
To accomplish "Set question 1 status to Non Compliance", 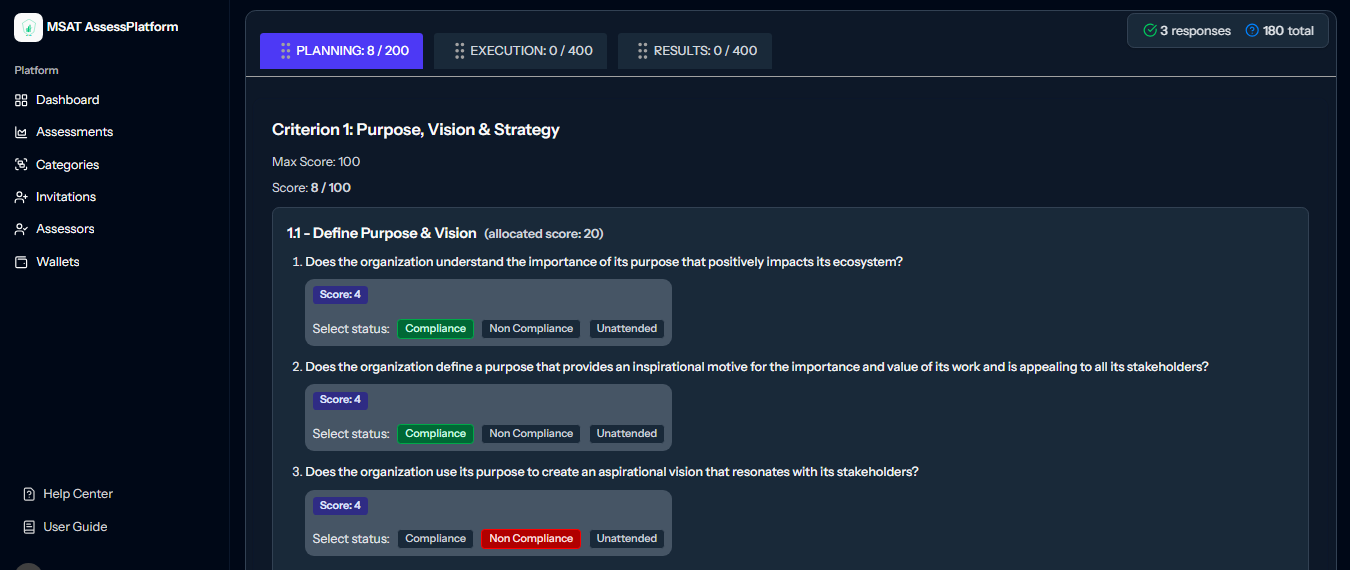I will 531,329.
